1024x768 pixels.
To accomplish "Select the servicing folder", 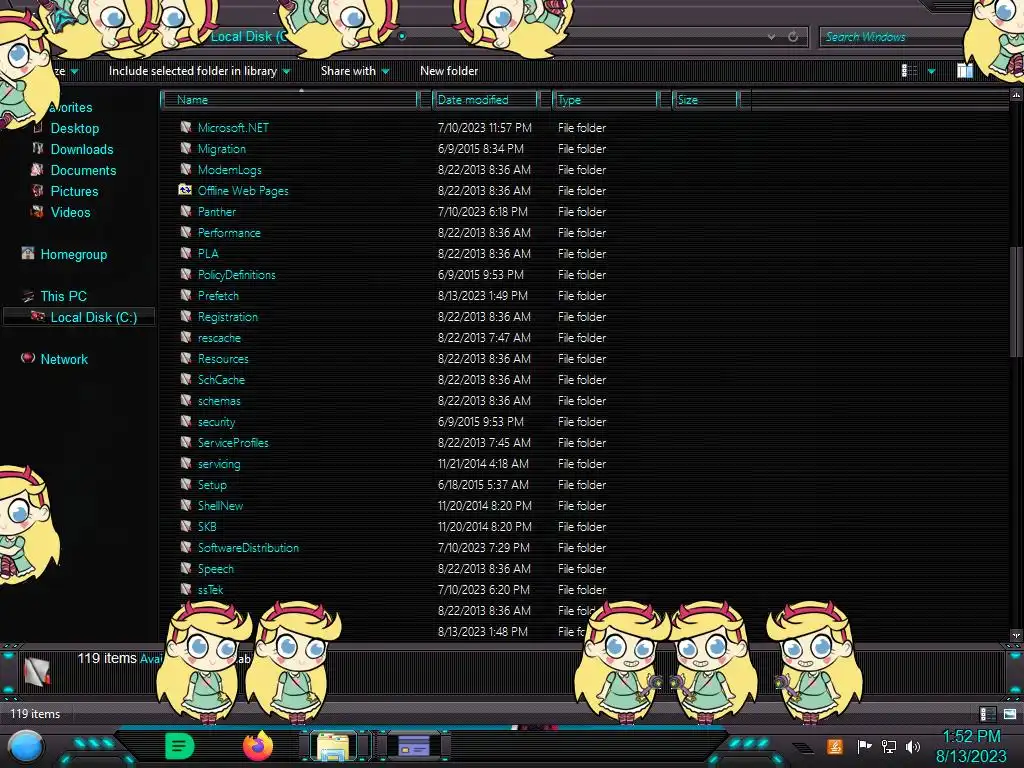I will coord(219,464).
